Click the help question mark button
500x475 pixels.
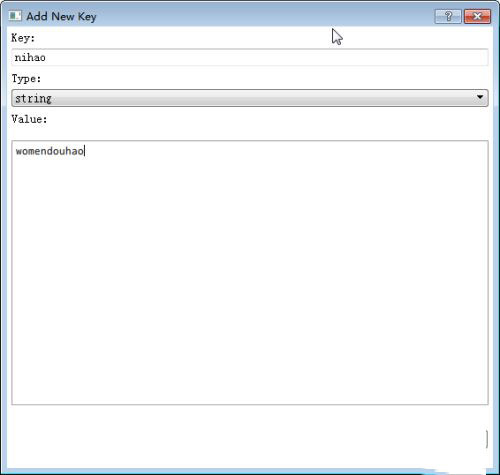448,16
